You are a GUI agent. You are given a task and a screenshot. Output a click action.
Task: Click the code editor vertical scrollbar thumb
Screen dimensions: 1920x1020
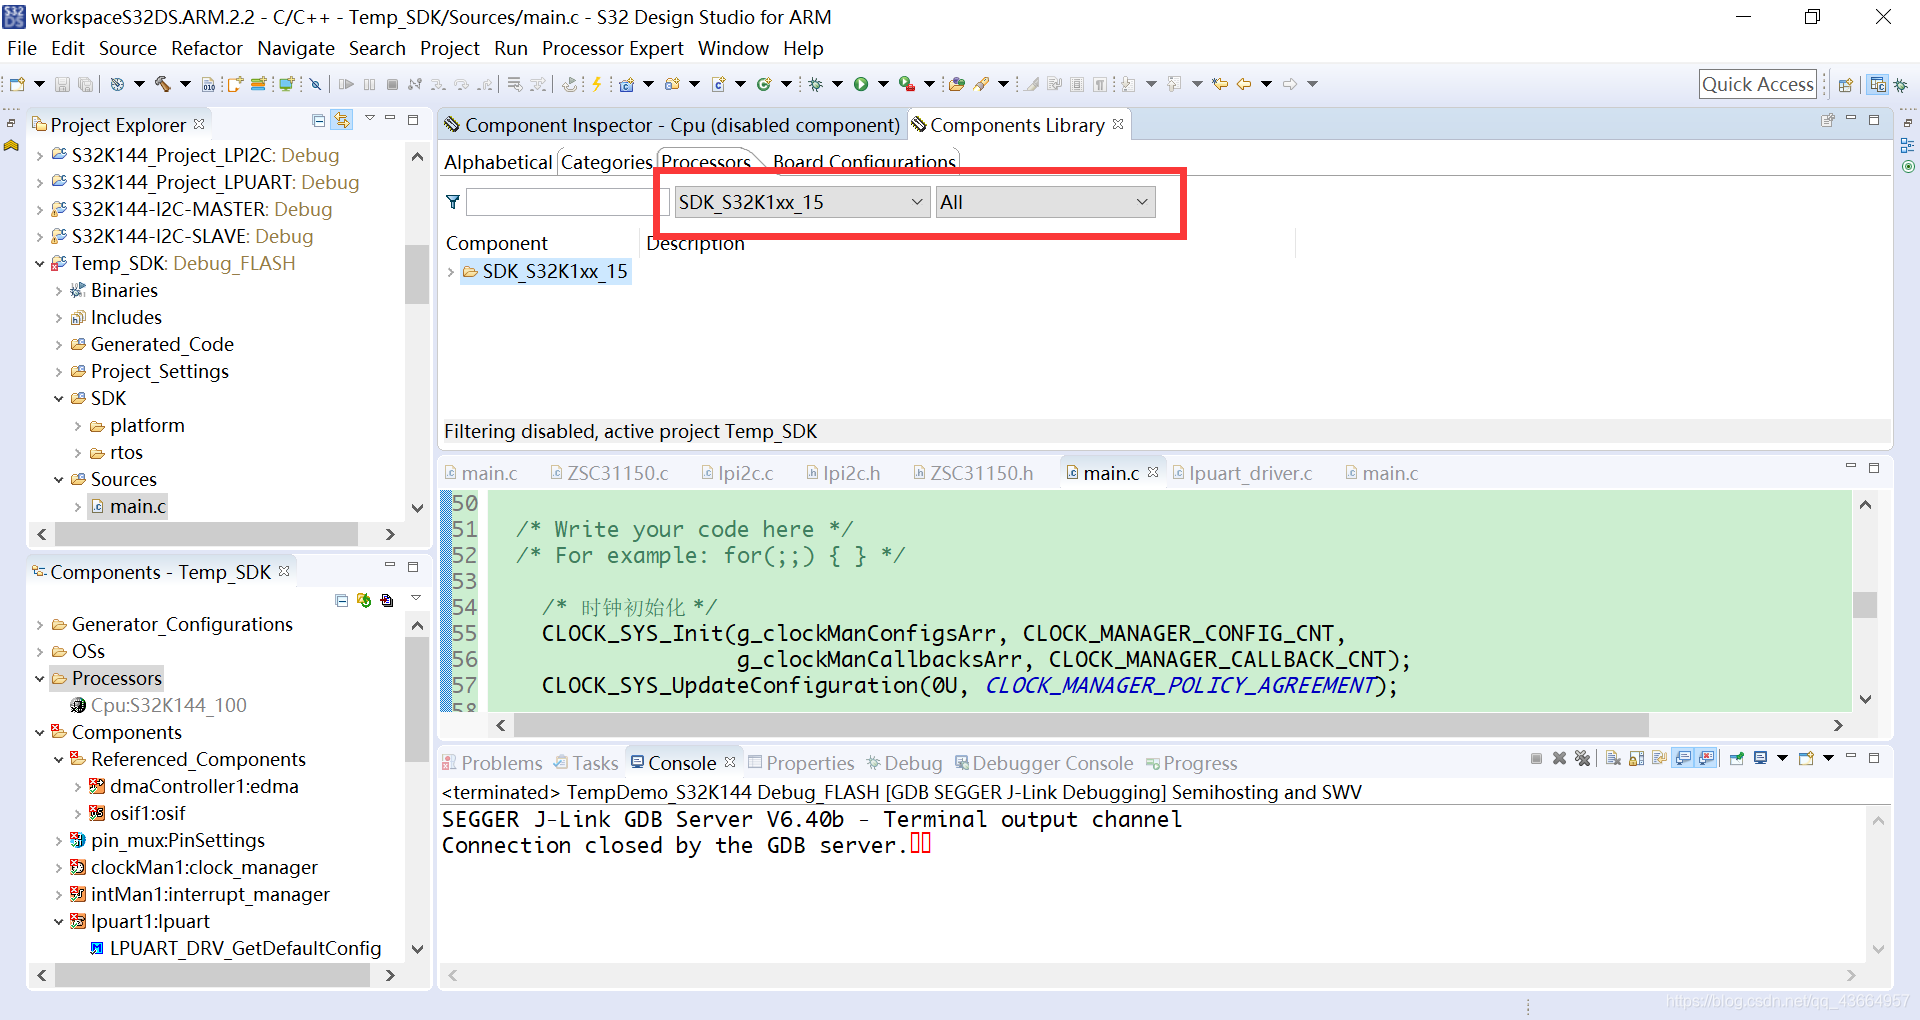pos(1865,605)
